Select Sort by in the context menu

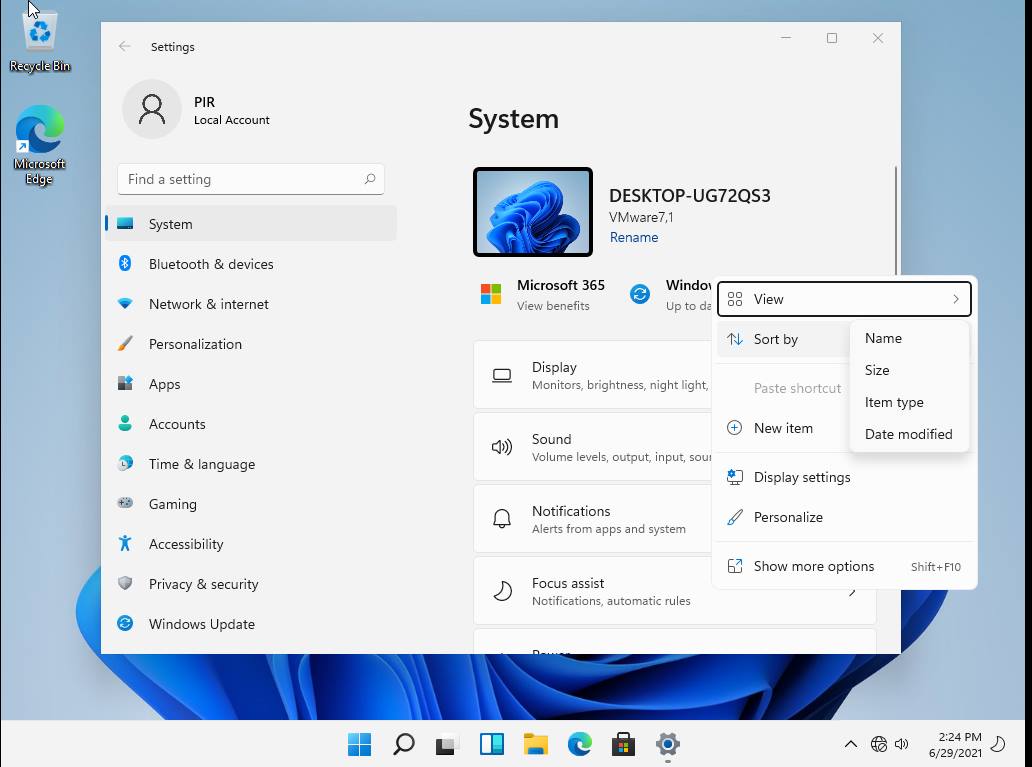click(x=782, y=339)
